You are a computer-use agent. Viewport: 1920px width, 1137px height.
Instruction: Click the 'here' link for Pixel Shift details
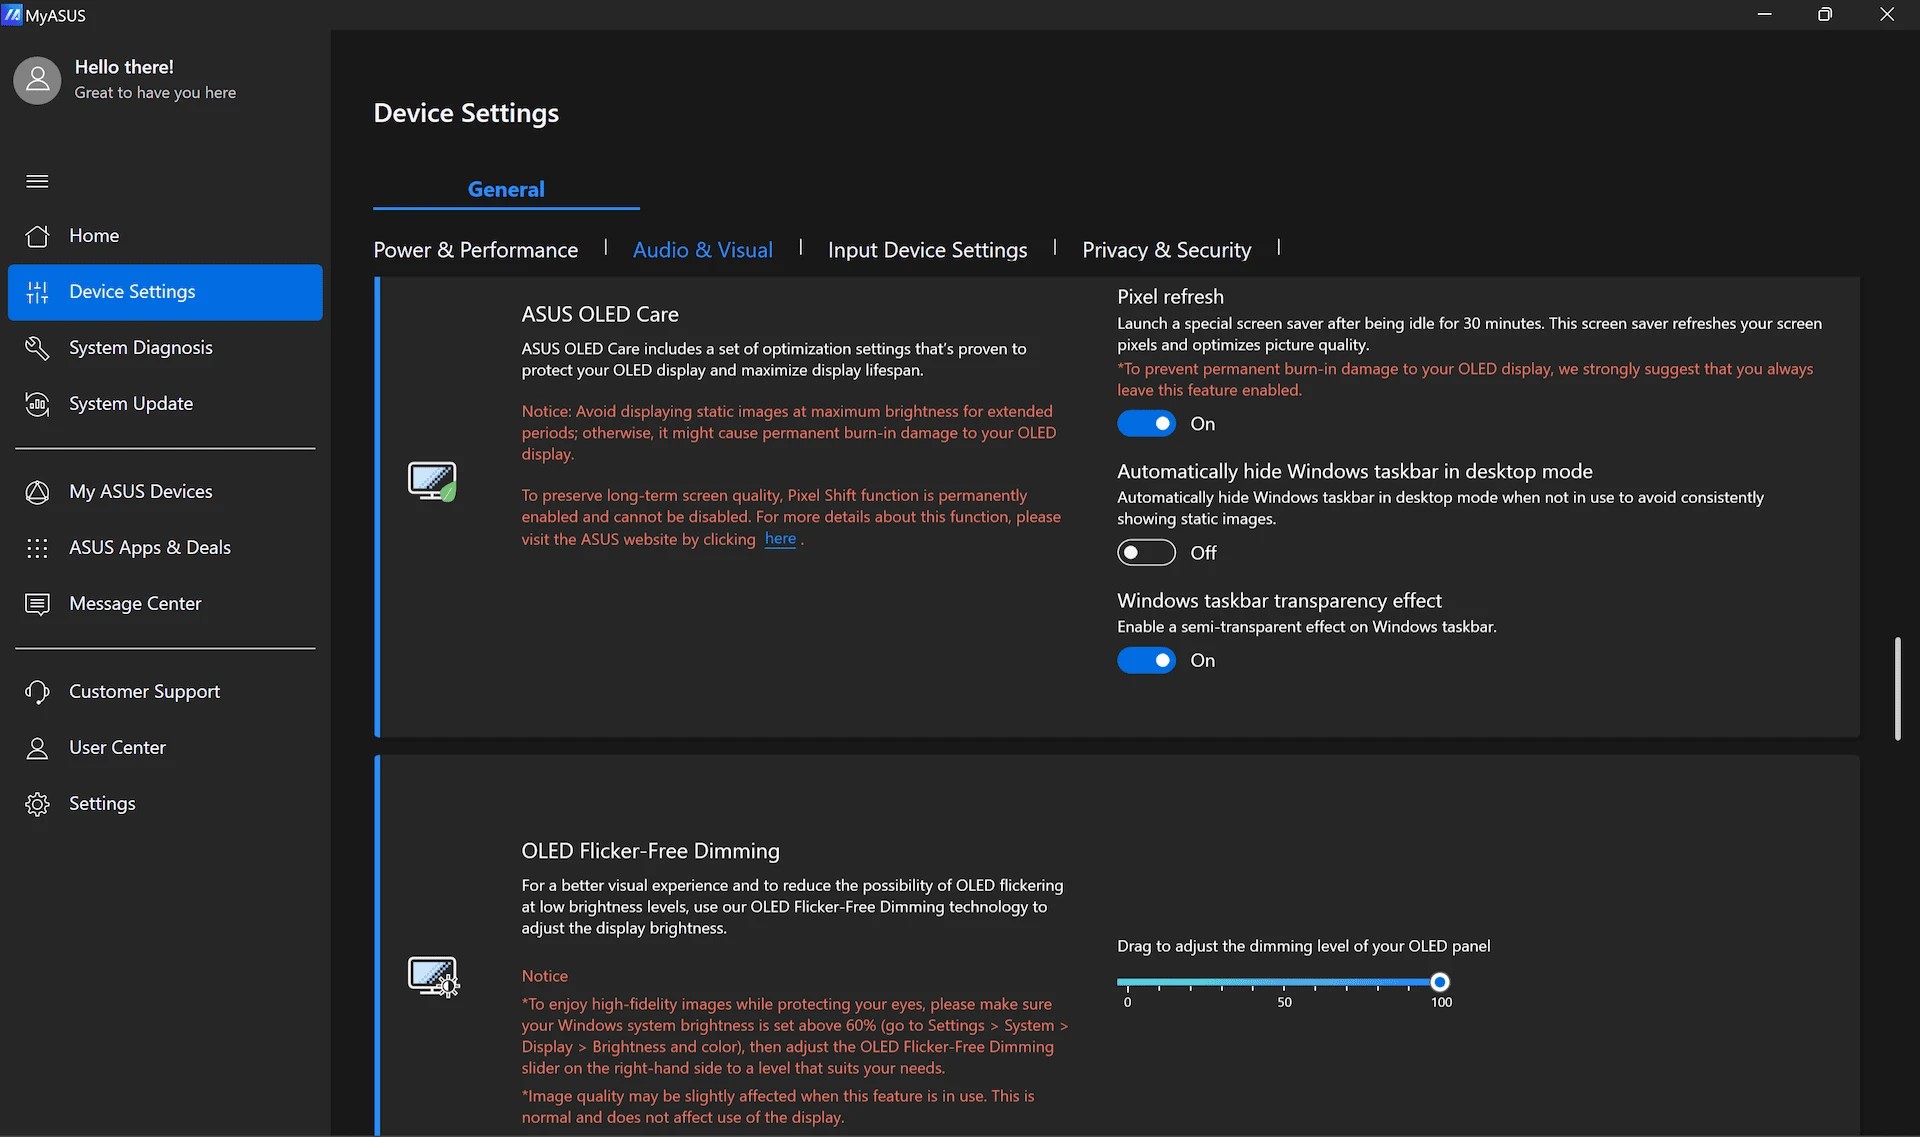pyautogui.click(x=780, y=539)
